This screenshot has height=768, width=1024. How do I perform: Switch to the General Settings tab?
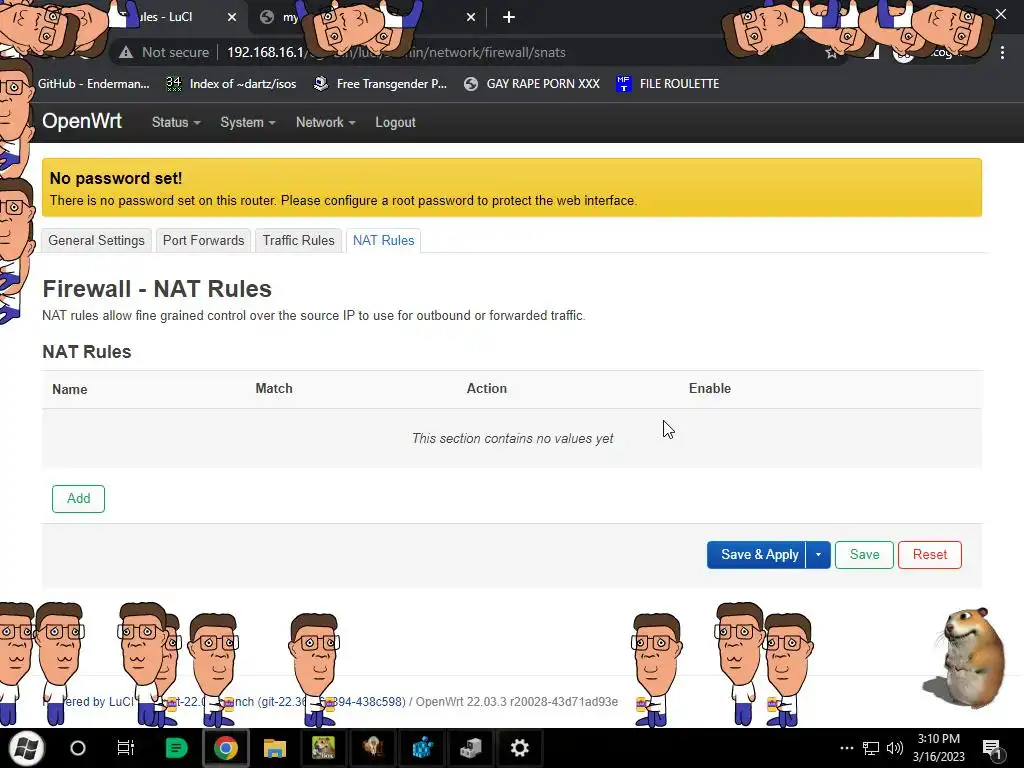pos(97,240)
